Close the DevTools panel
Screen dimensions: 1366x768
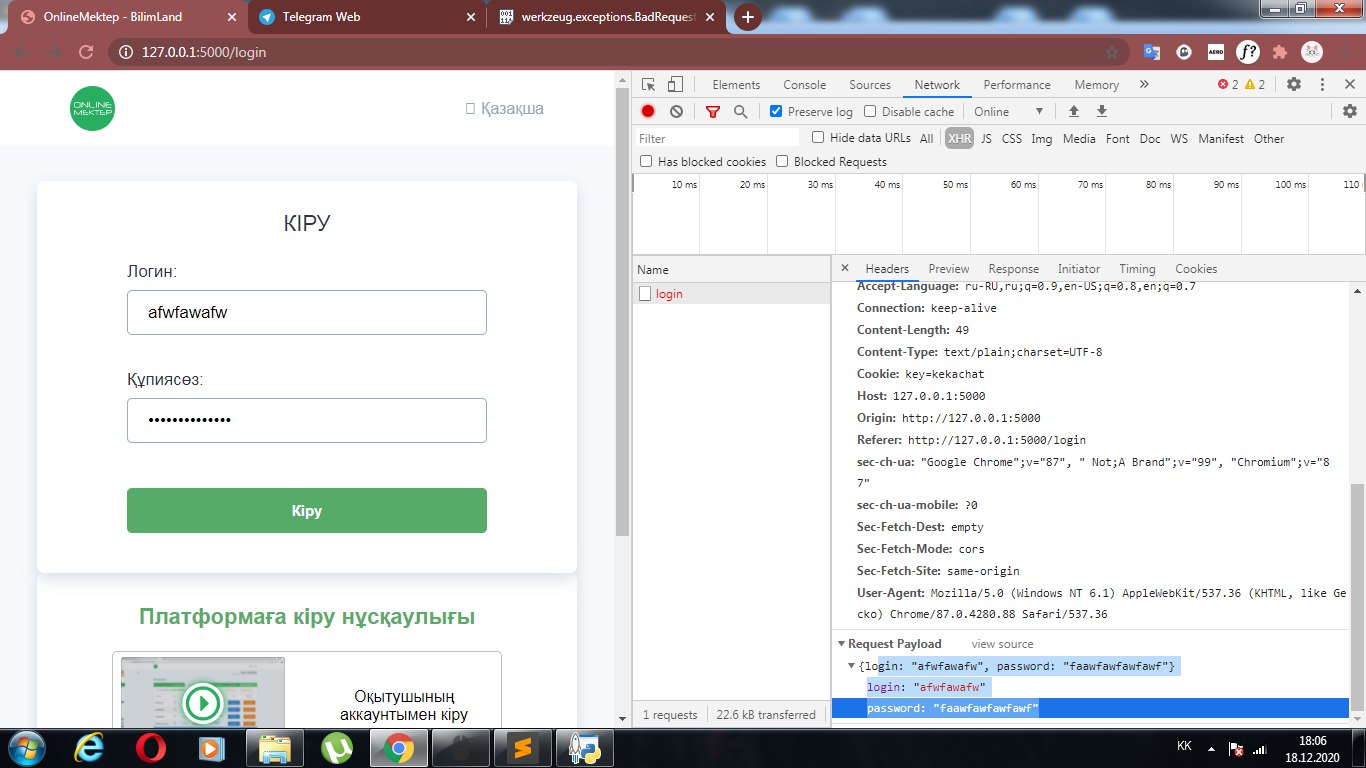pyautogui.click(x=1348, y=85)
